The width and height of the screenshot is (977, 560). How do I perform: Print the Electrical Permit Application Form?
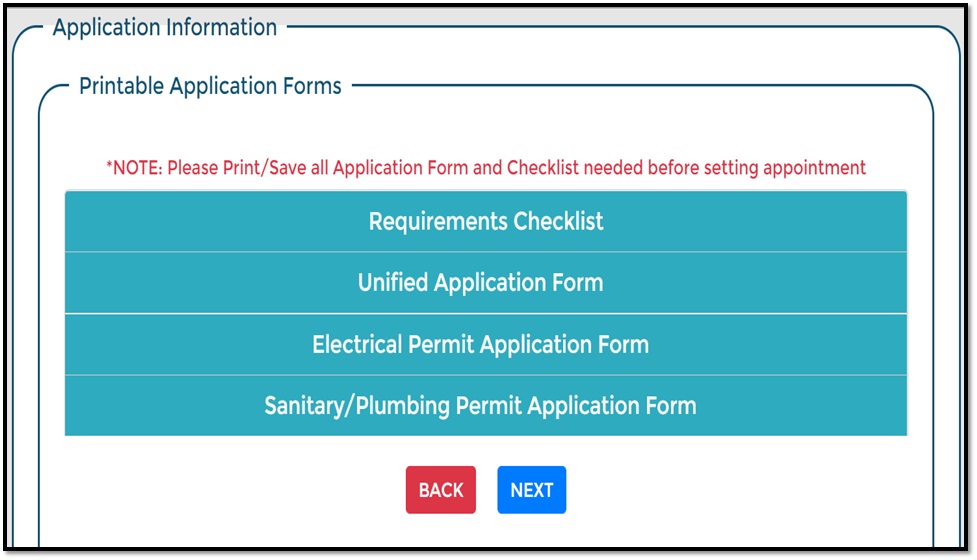click(481, 345)
